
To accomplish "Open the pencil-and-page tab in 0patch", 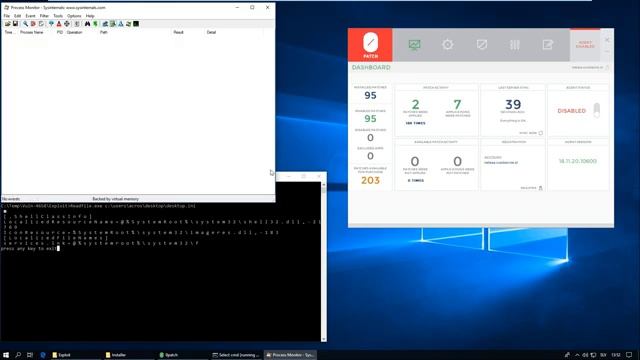I will coord(548,44).
